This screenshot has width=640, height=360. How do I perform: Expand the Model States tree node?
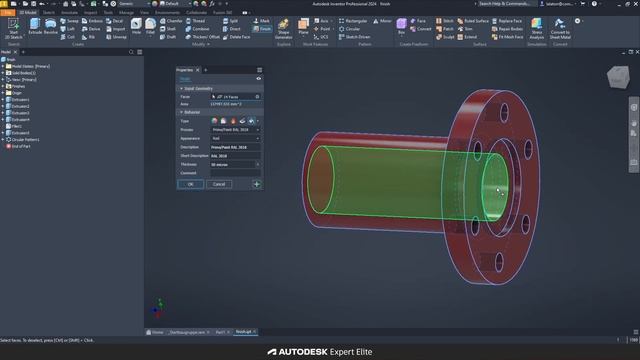tap(3, 66)
